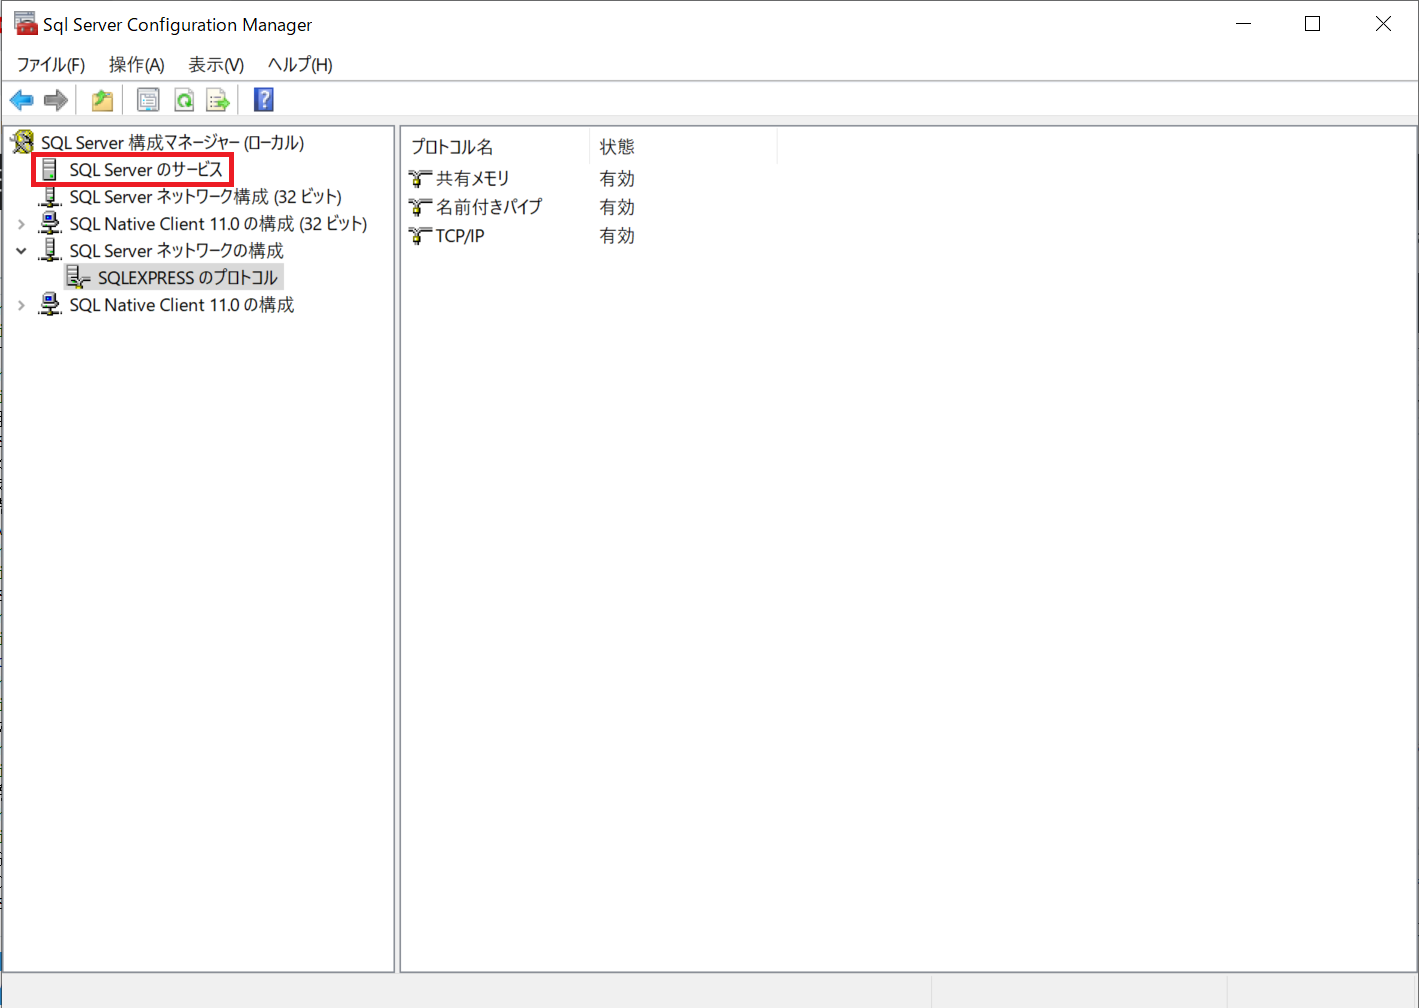Select bottom SQL Native Client 11.0 の構成 label

[x=182, y=305]
